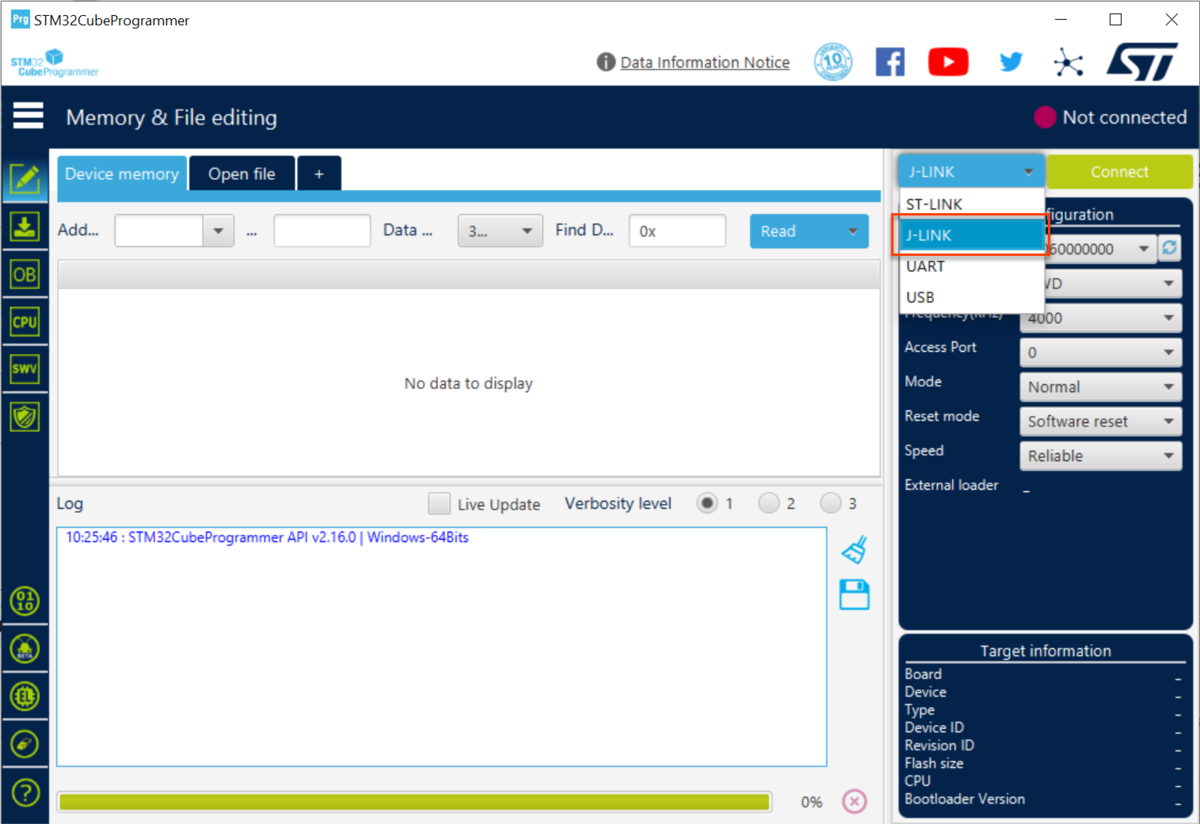Open the SWV serial wire viewer
This screenshot has width=1200, height=824.
click(x=25, y=368)
